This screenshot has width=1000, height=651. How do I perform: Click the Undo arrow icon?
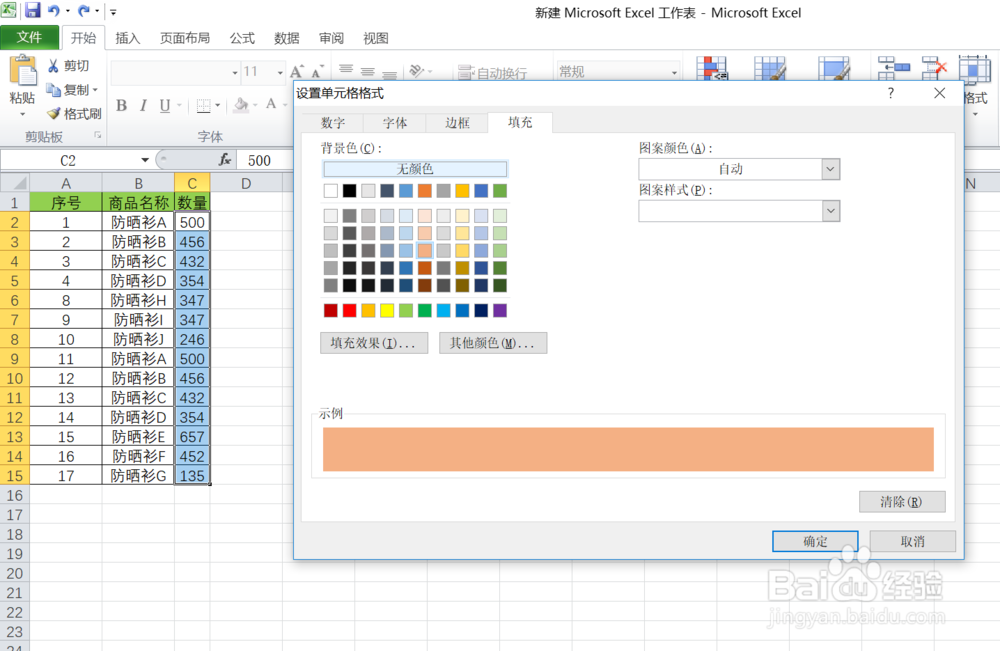(54, 11)
